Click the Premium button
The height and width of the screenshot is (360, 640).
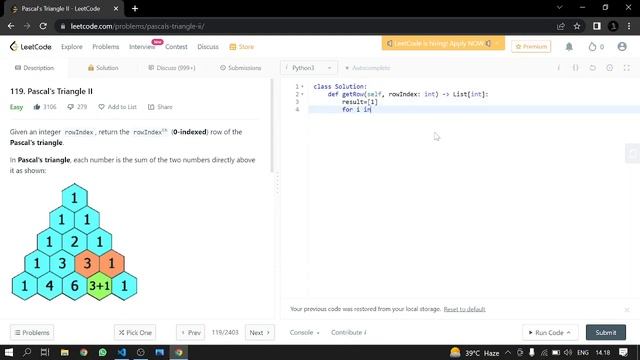point(531,47)
